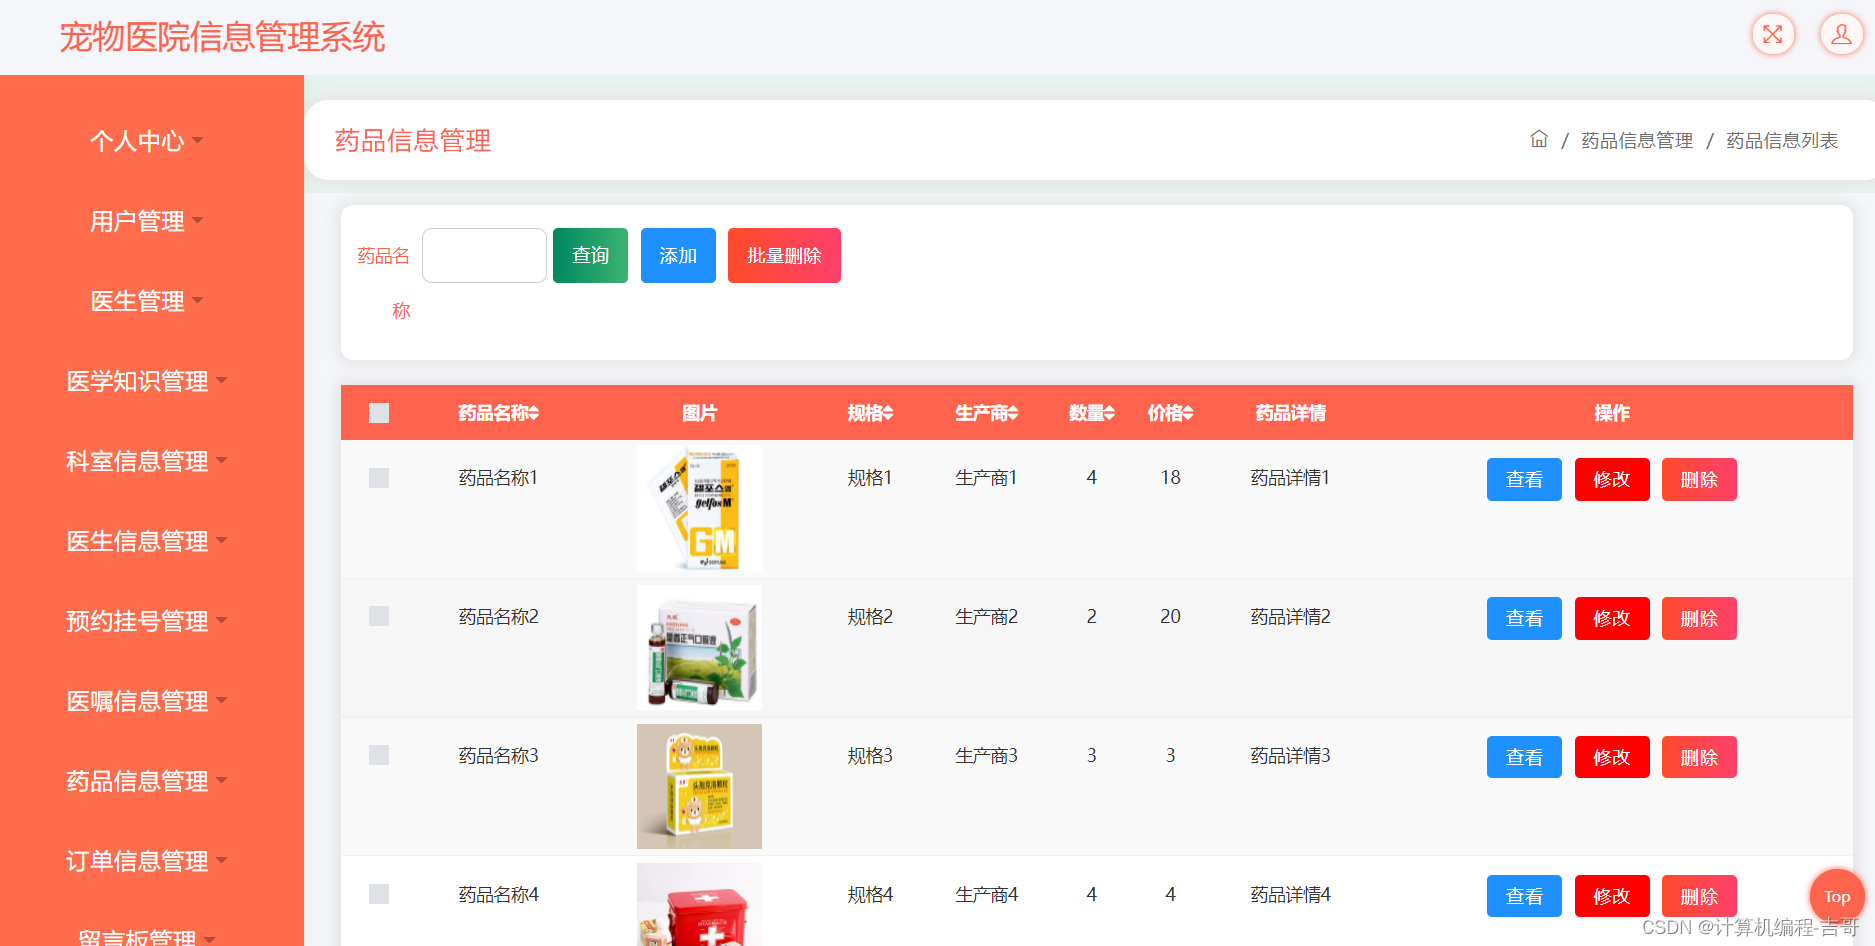The image size is (1875, 946).
Task: Click the blue 添加 button
Action: click(678, 255)
